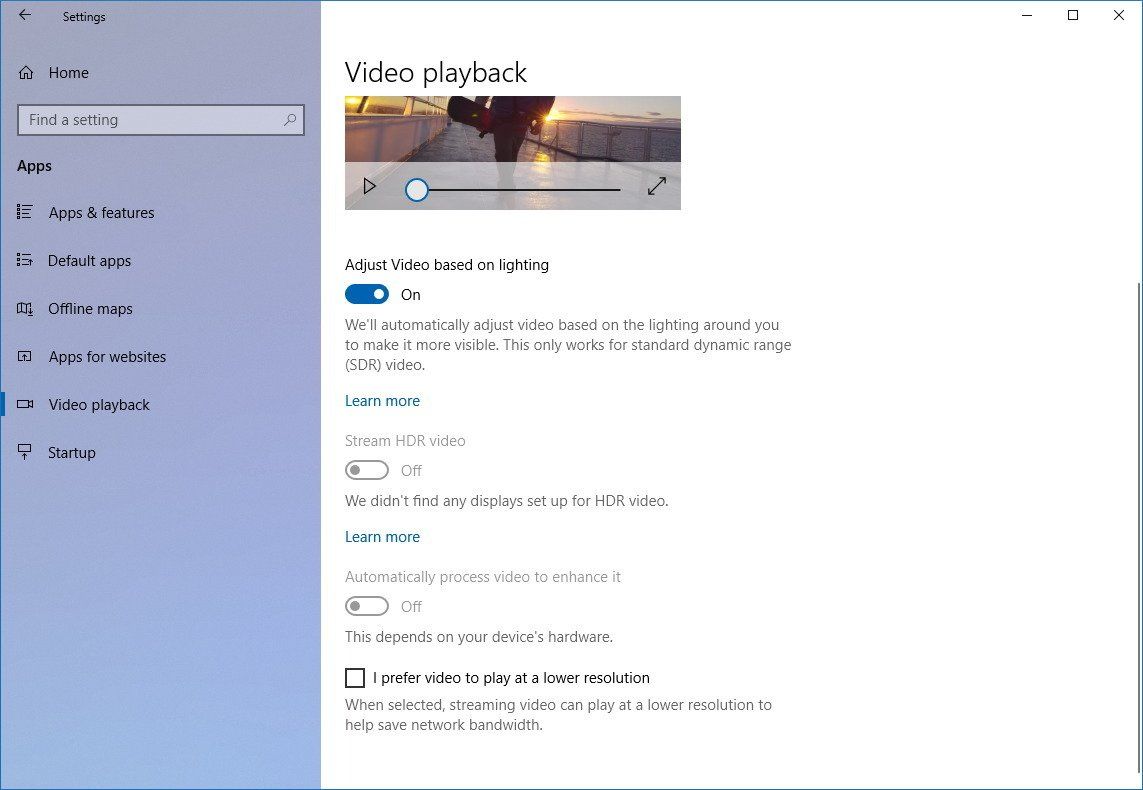This screenshot has width=1143, height=790.
Task: Click the Home icon in the sidebar
Action: click(24, 72)
